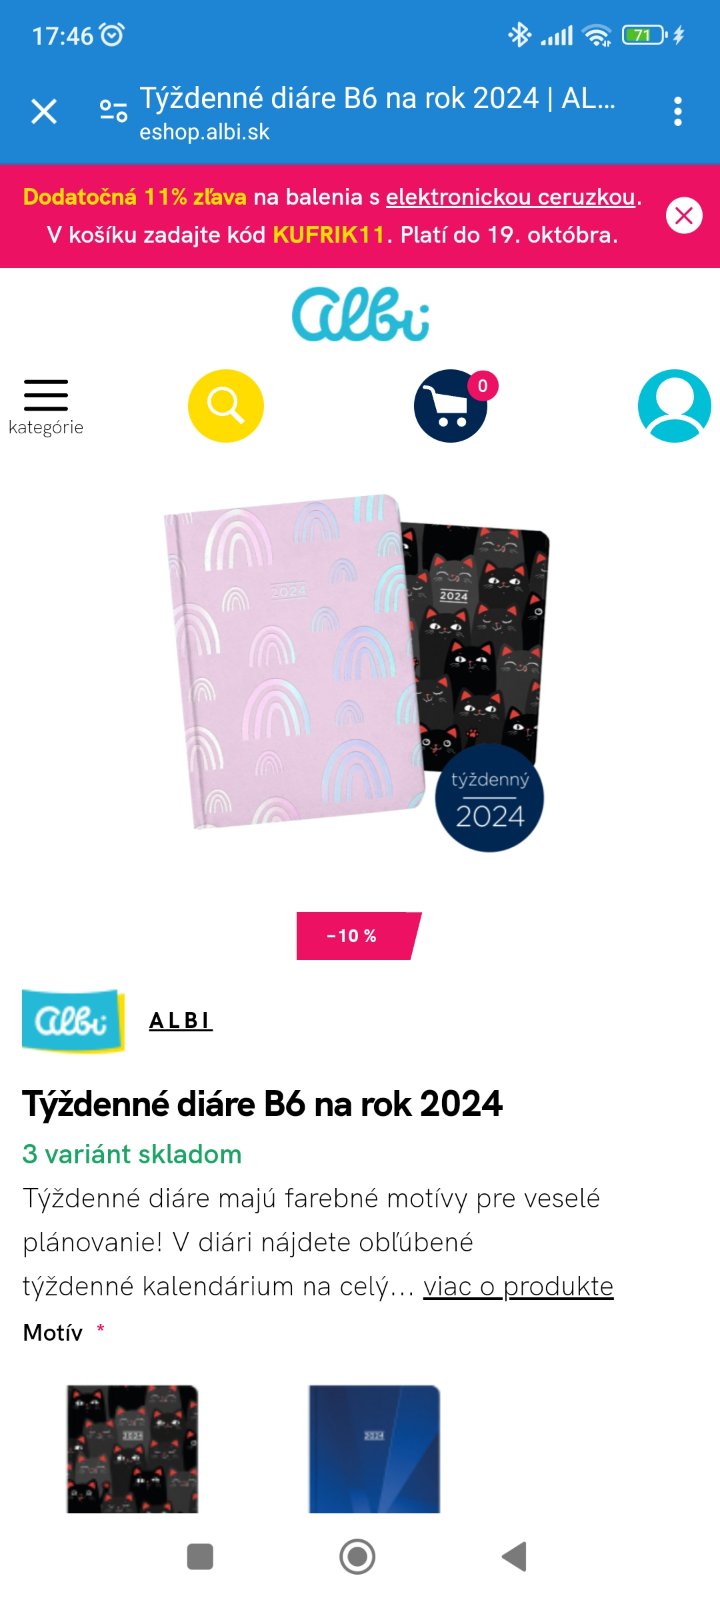Select the blue motif variant
This screenshot has width=720, height=1600.
(x=374, y=1448)
